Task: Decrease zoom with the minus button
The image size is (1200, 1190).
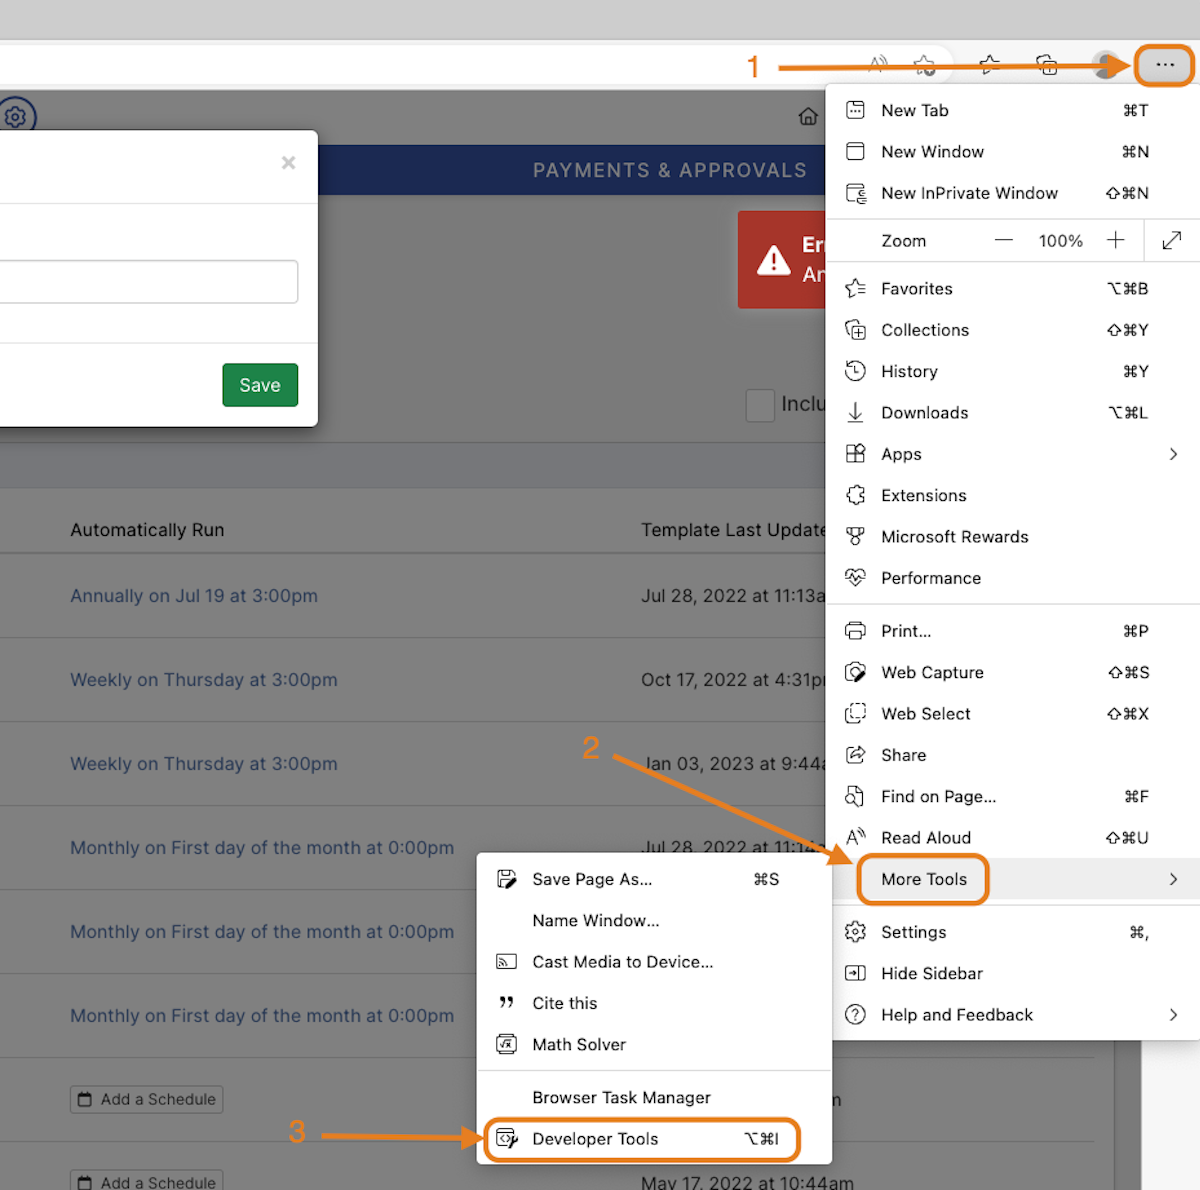Action: (1004, 240)
